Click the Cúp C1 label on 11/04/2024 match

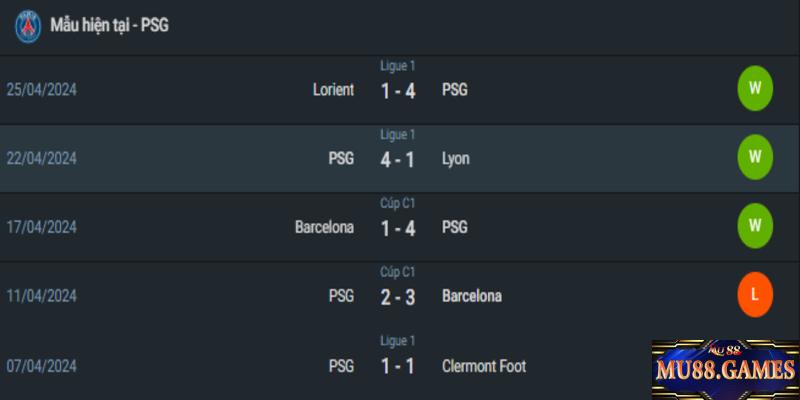pyautogui.click(x=397, y=272)
